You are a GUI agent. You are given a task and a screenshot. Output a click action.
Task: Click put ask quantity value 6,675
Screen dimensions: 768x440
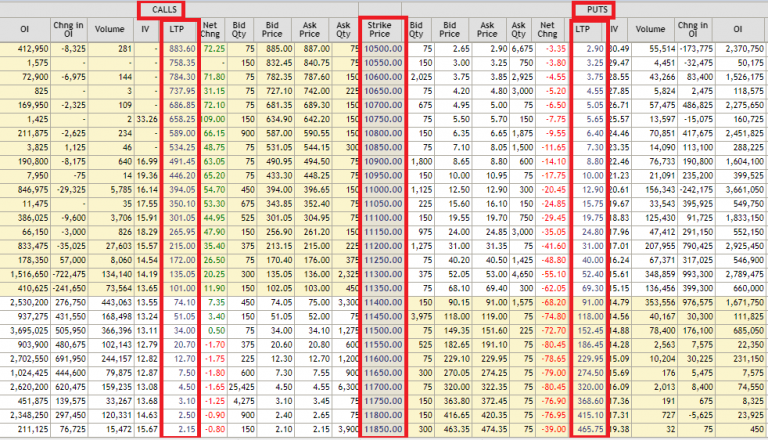click(x=522, y=49)
